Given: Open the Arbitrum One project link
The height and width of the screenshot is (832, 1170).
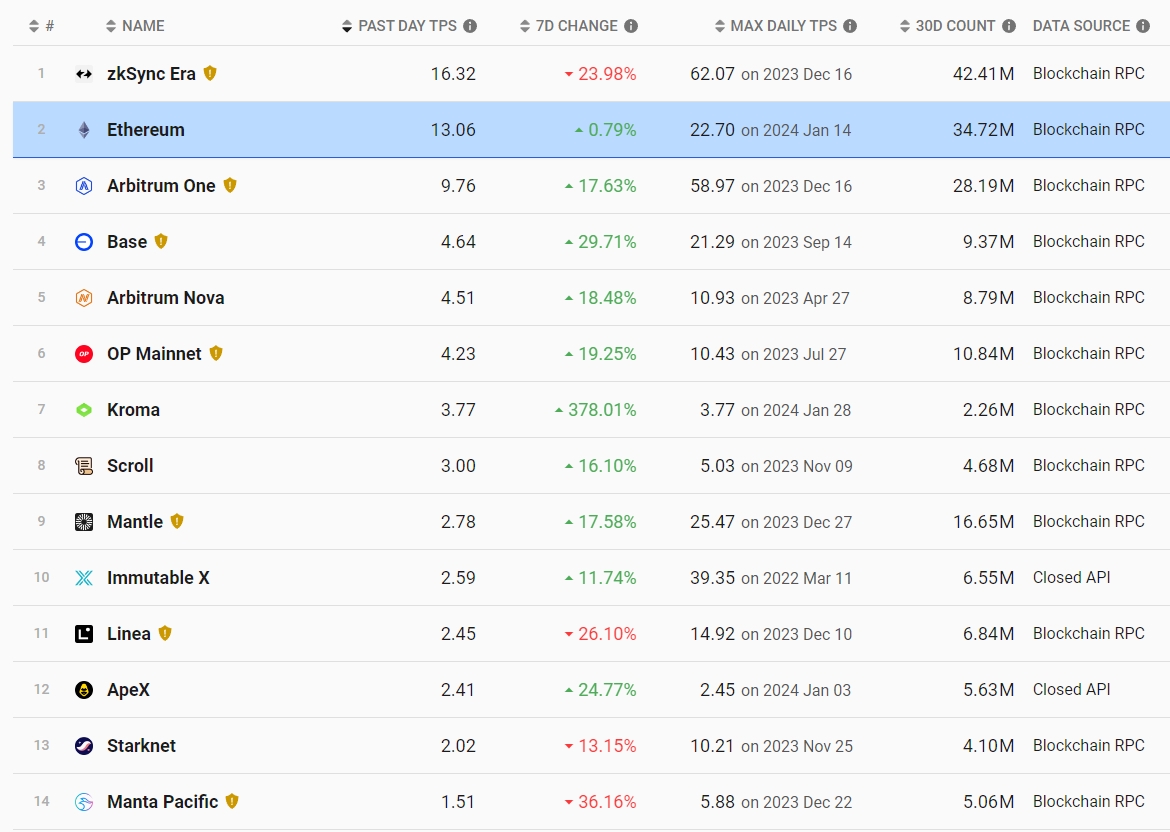Looking at the screenshot, I should point(161,186).
